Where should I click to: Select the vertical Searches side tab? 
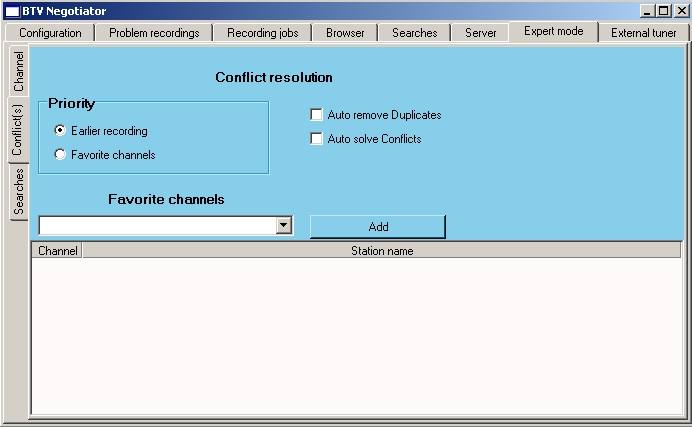coord(19,192)
